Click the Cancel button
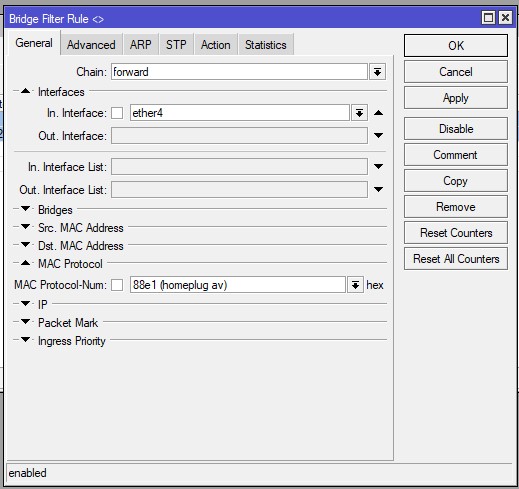The width and height of the screenshot is (519, 489). click(x=456, y=72)
